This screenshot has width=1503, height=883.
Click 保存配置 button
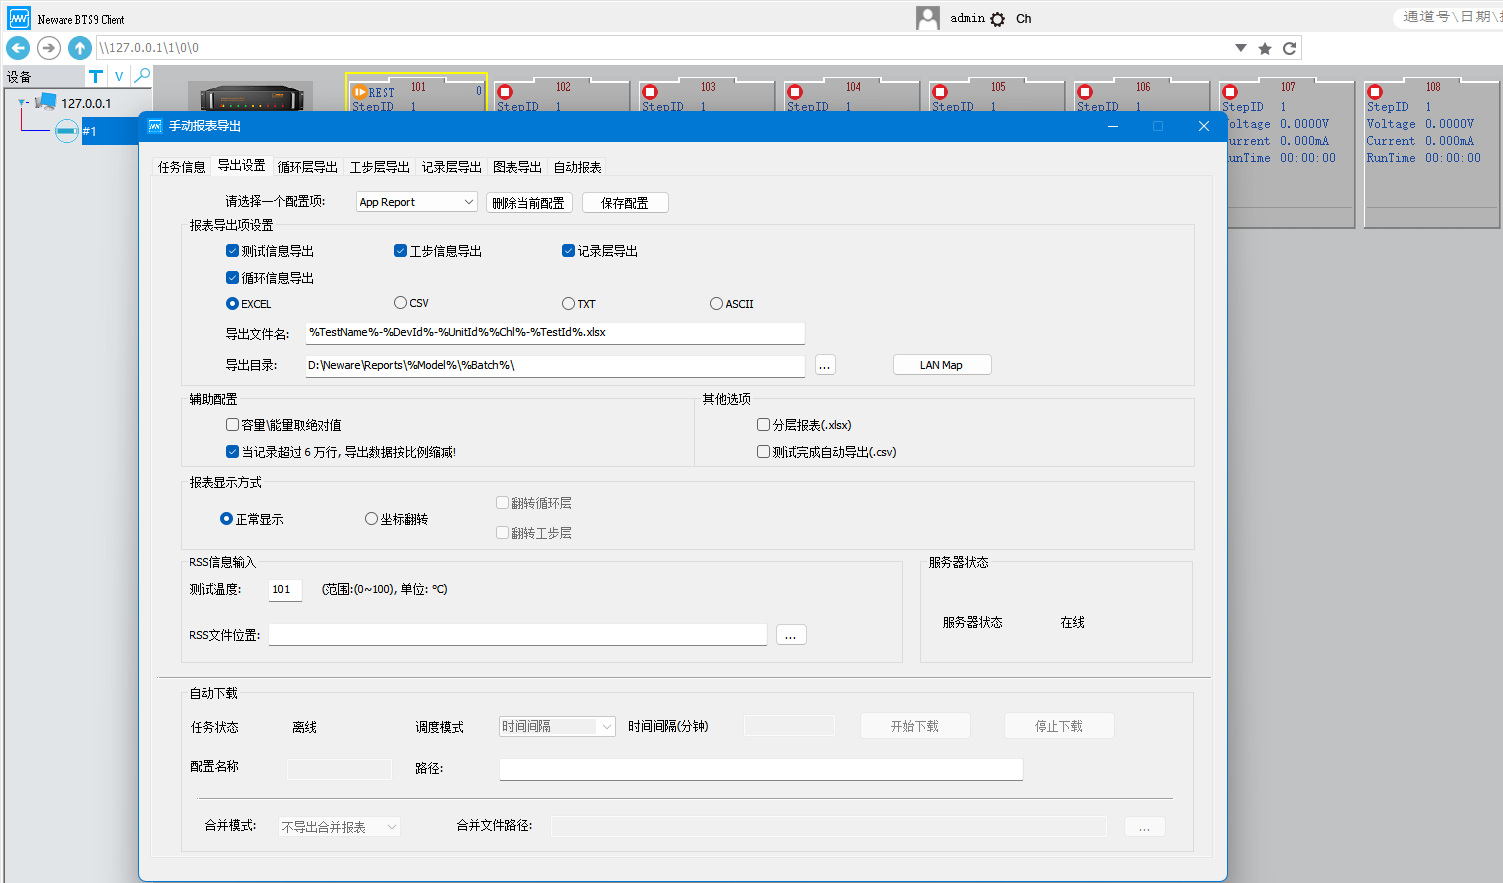[625, 203]
